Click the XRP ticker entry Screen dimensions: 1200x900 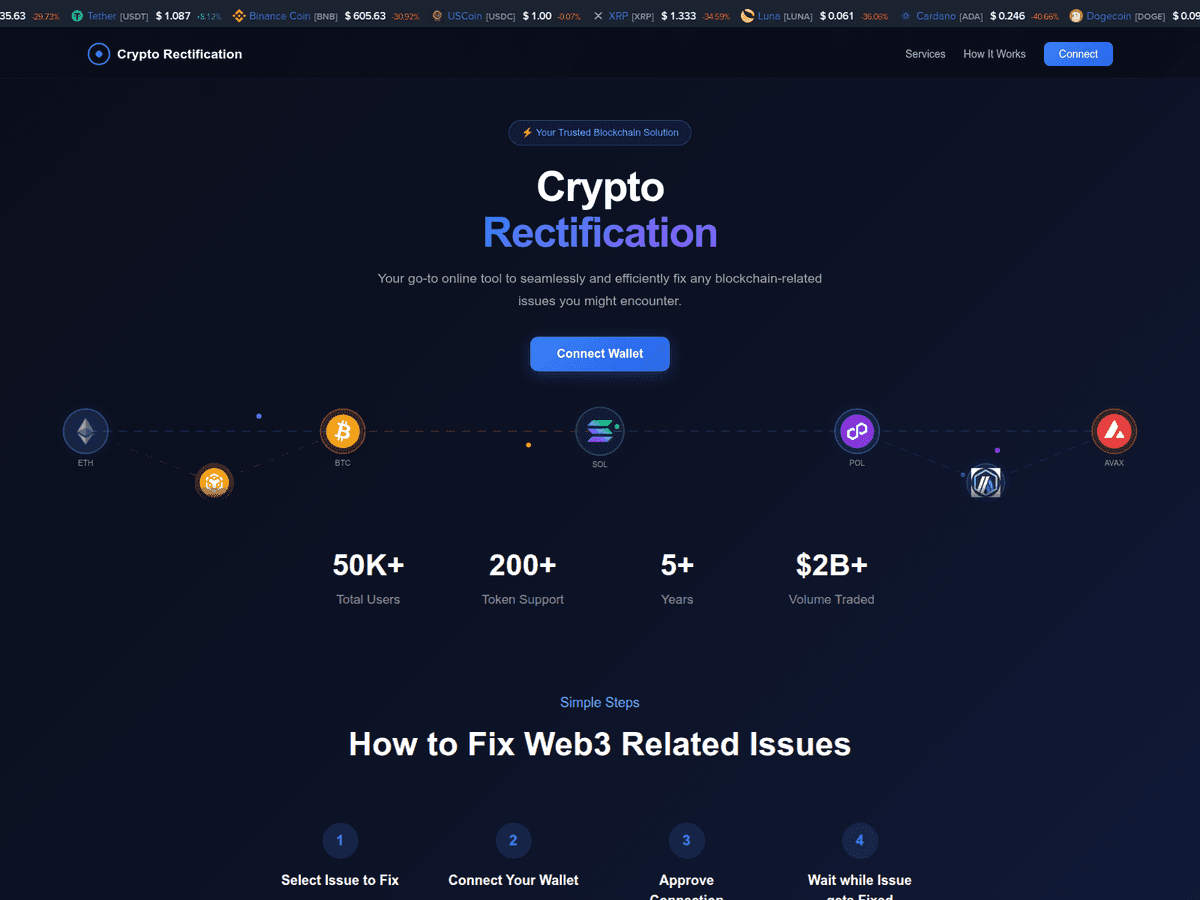pyautogui.click(x=660, y=16)
